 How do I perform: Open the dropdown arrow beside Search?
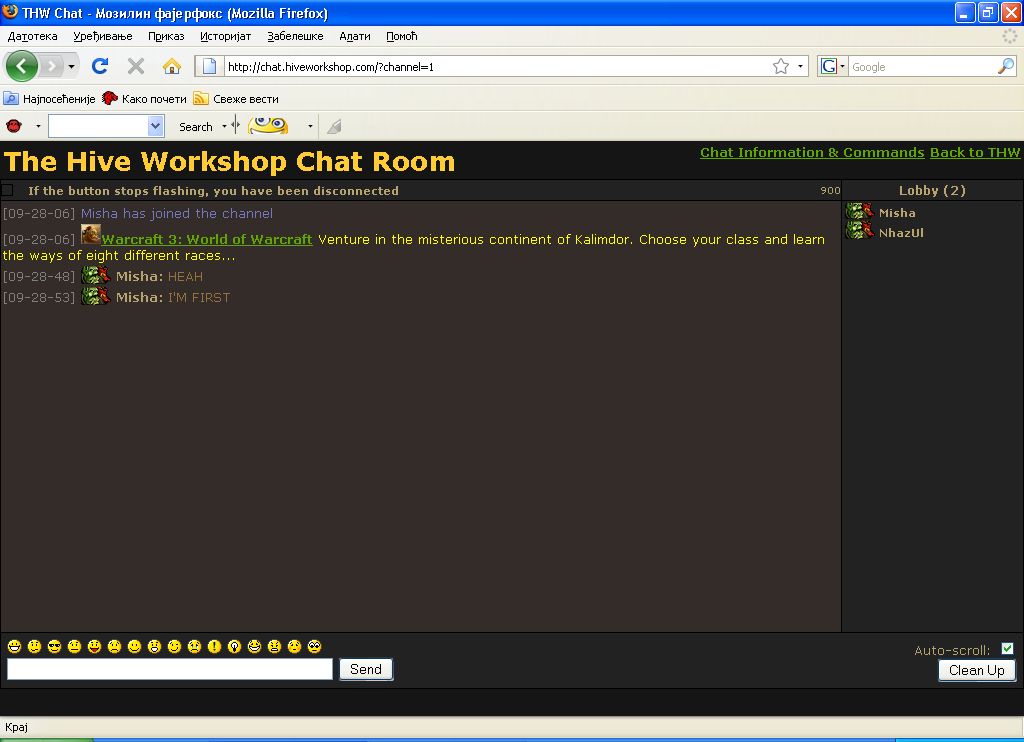tap(224, 126)
